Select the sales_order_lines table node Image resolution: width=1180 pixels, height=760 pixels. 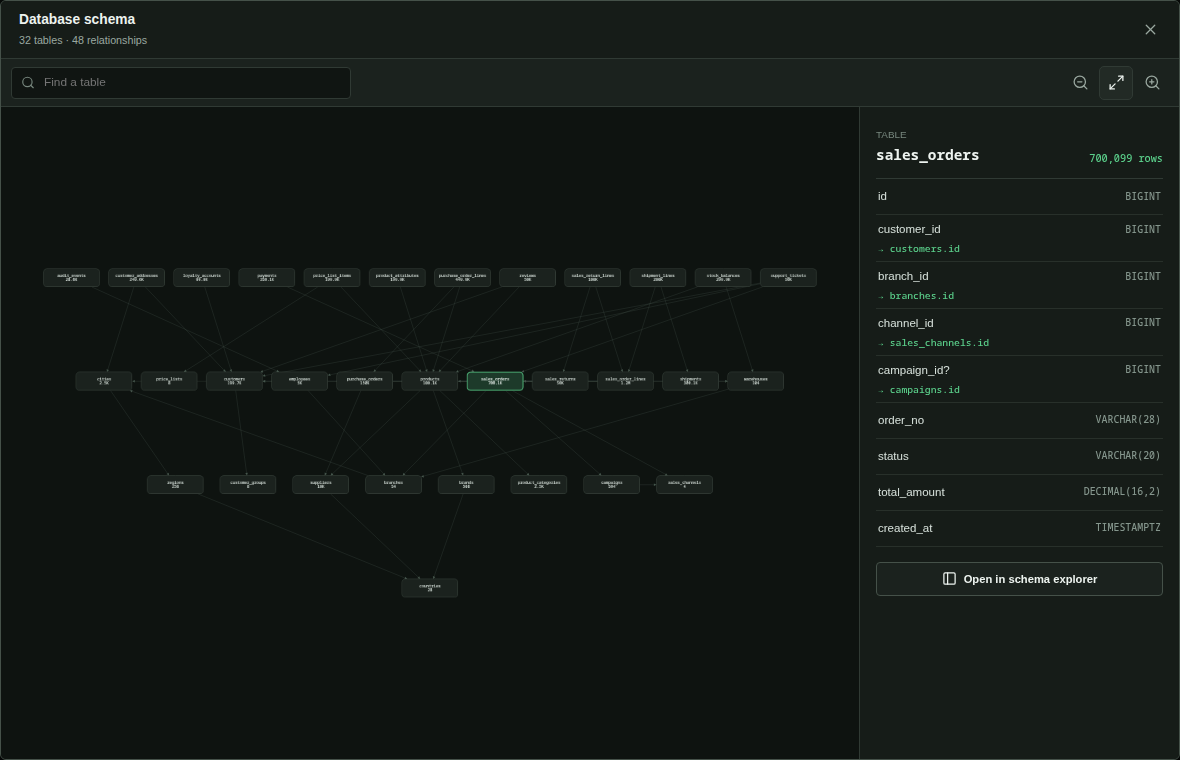click(625, 381)
